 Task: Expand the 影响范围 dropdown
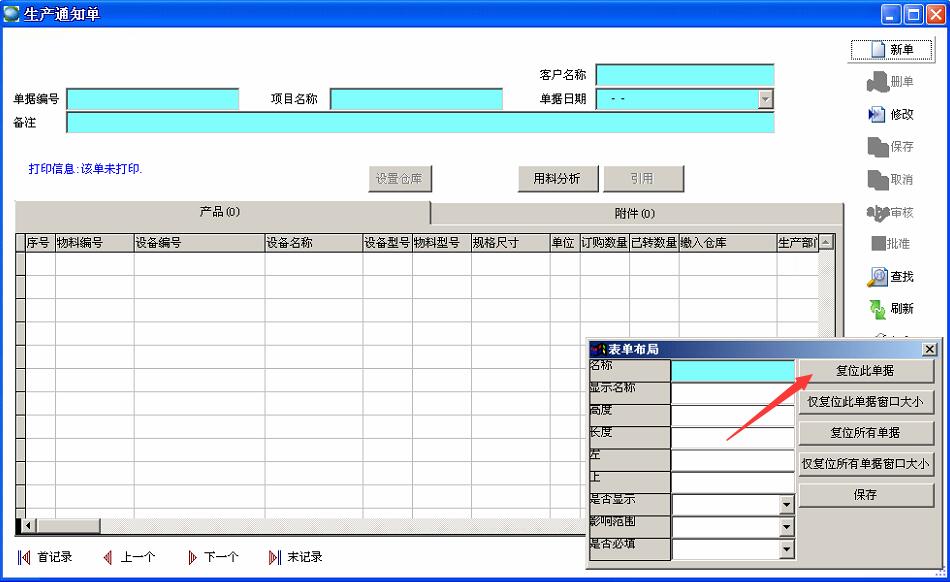pyautogui.click(x=786, y=527)
